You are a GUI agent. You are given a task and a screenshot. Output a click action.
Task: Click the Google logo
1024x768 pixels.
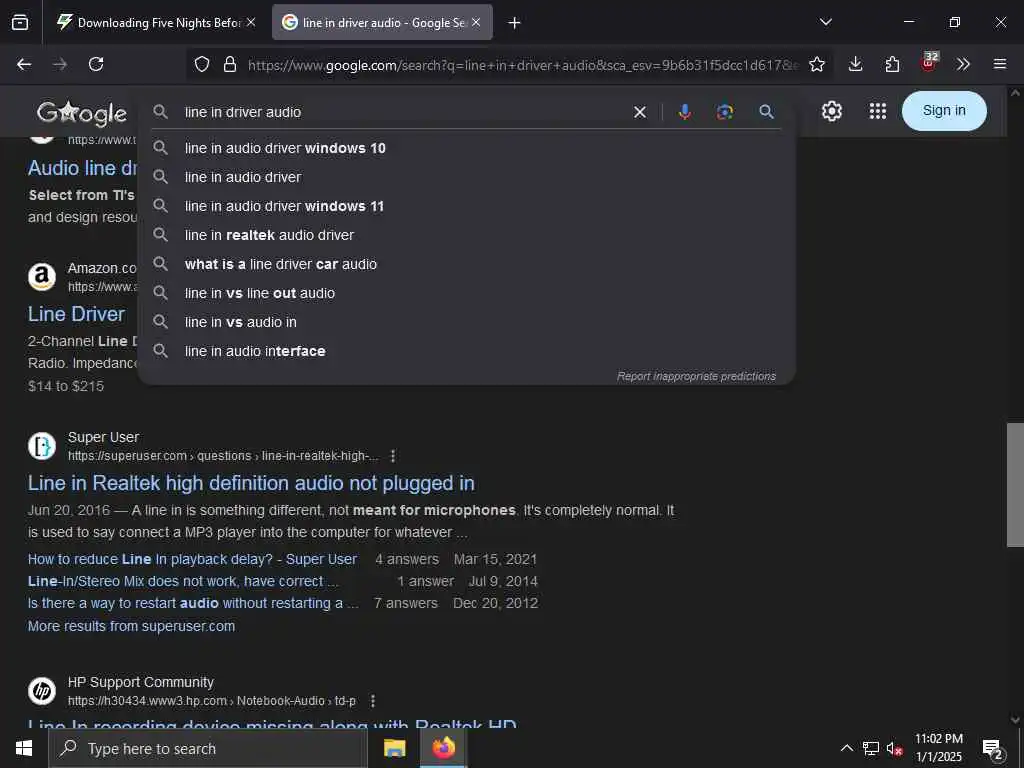click(82, 114)
